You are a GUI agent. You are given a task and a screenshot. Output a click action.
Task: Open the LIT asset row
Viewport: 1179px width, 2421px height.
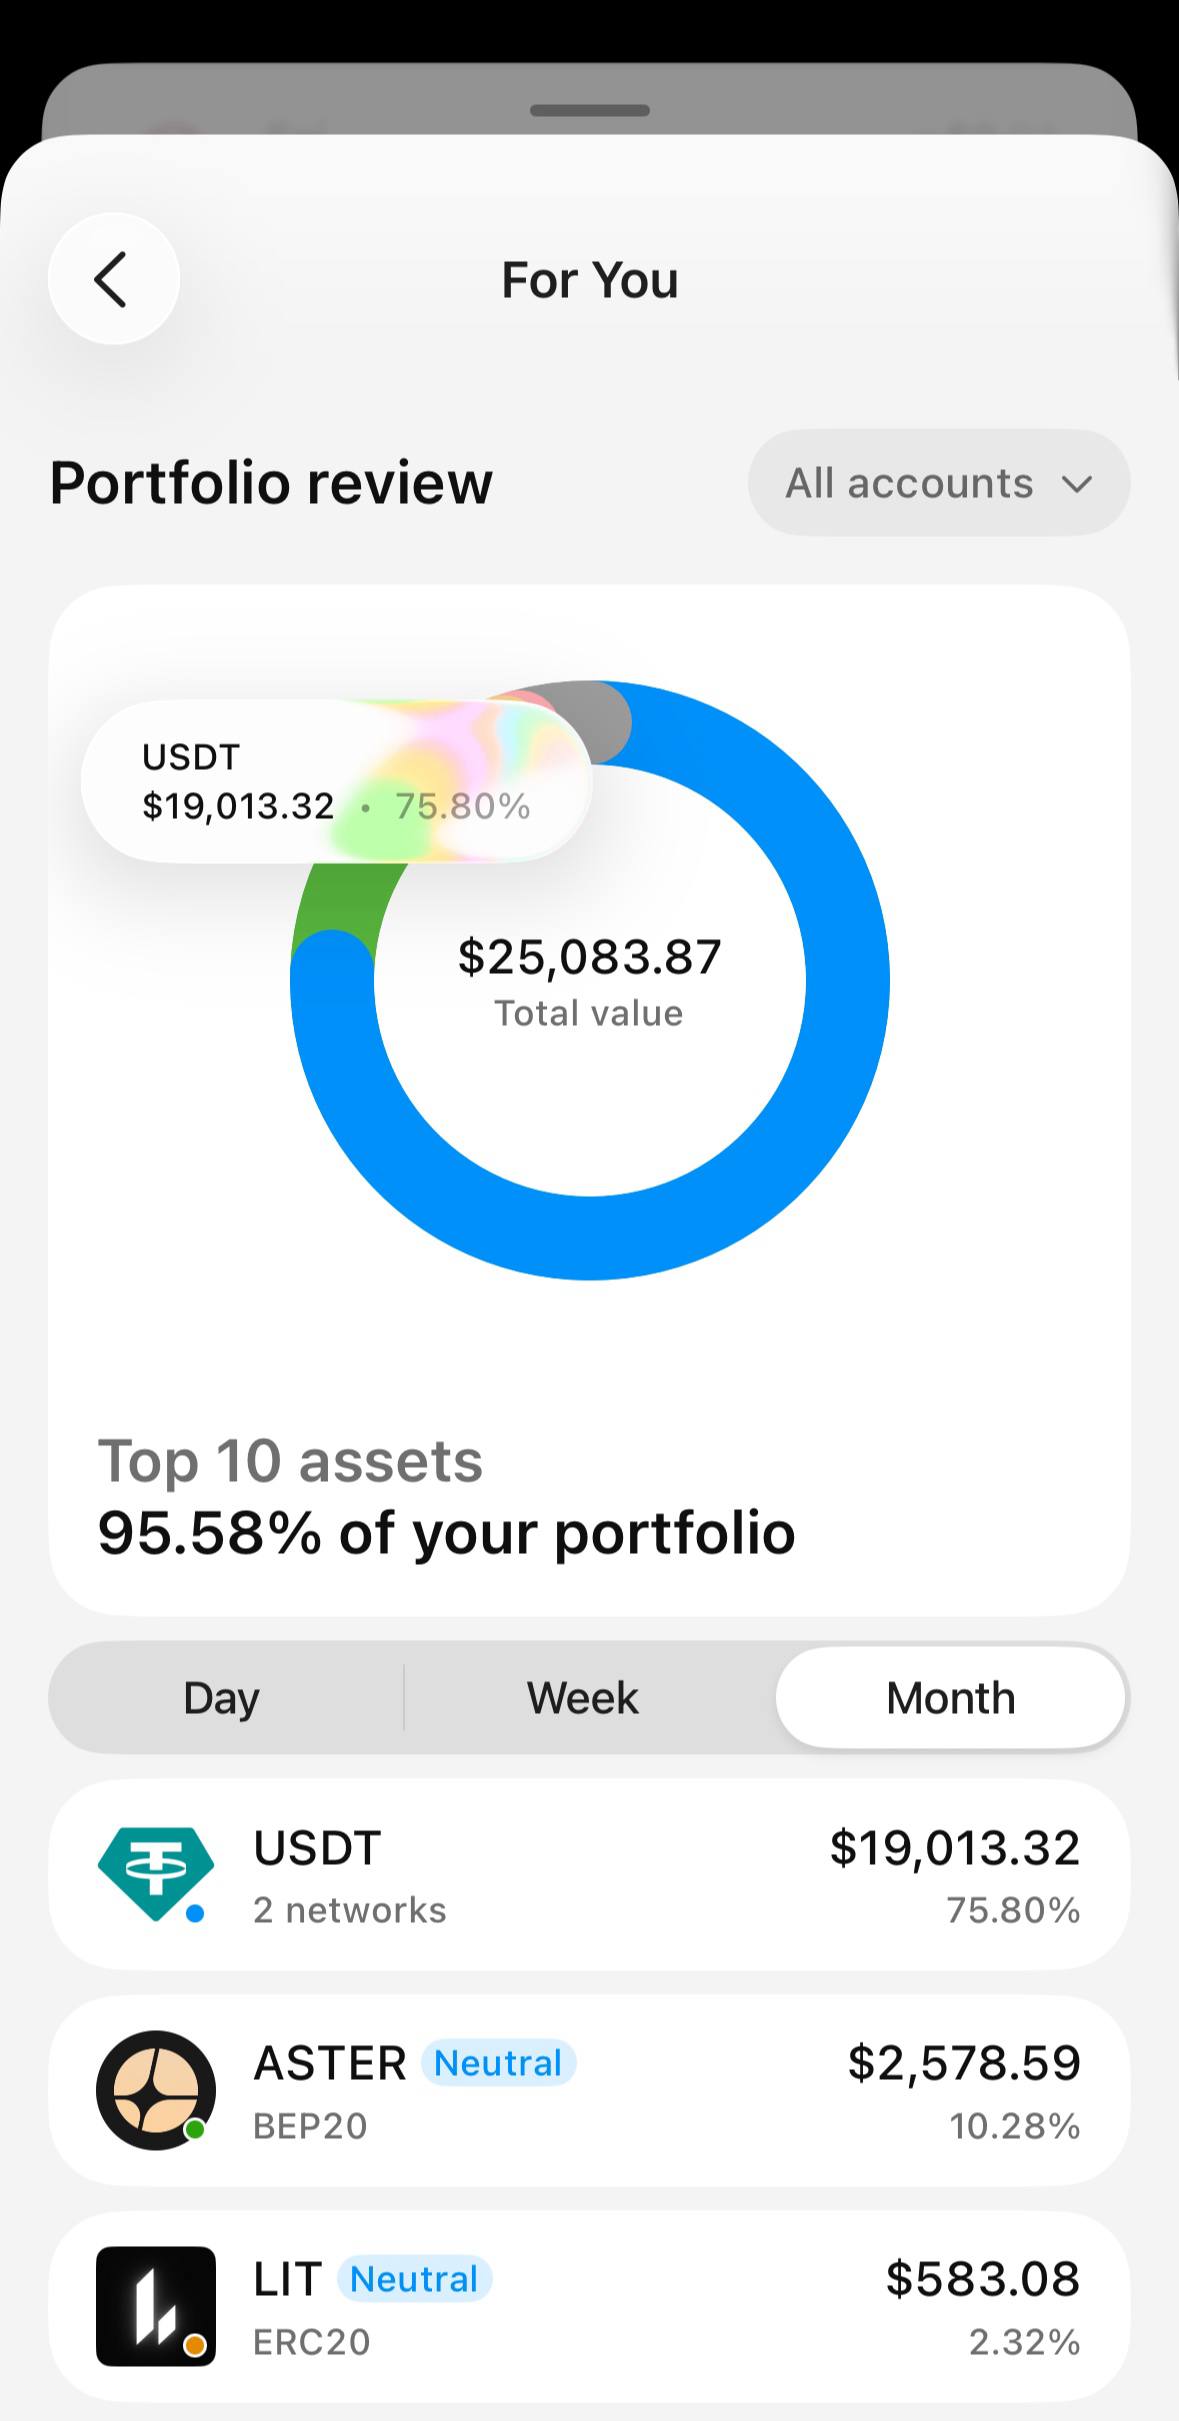(589, 2307)
